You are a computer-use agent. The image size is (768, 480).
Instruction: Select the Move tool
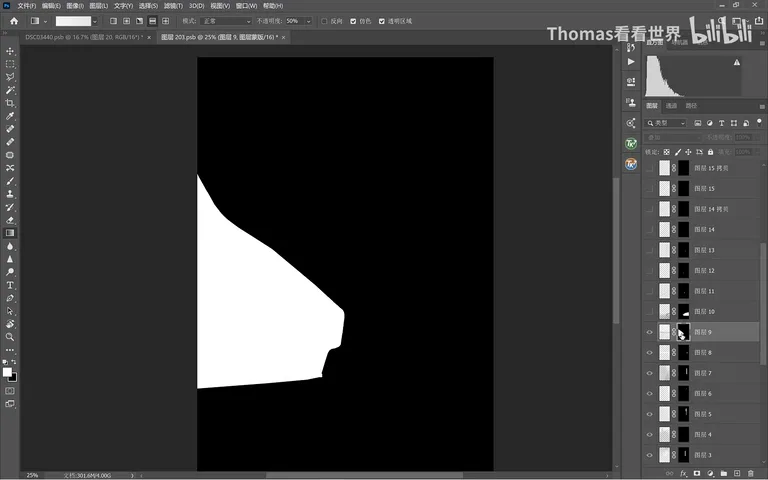pos(10,51)
